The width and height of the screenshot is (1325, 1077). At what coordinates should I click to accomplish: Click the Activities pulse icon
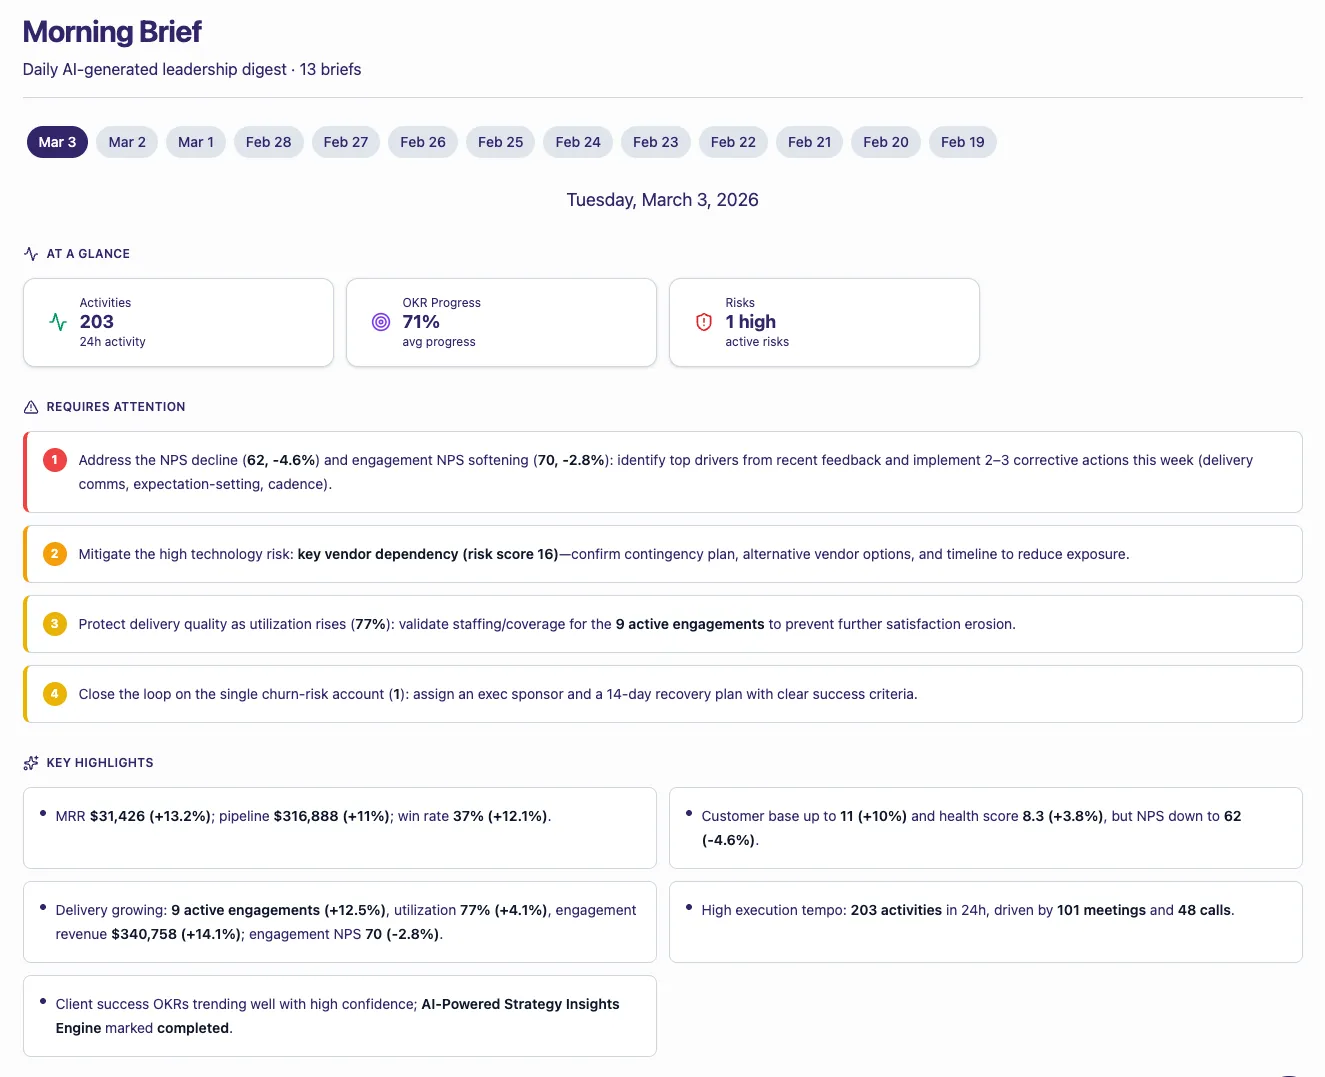(58, 322)
